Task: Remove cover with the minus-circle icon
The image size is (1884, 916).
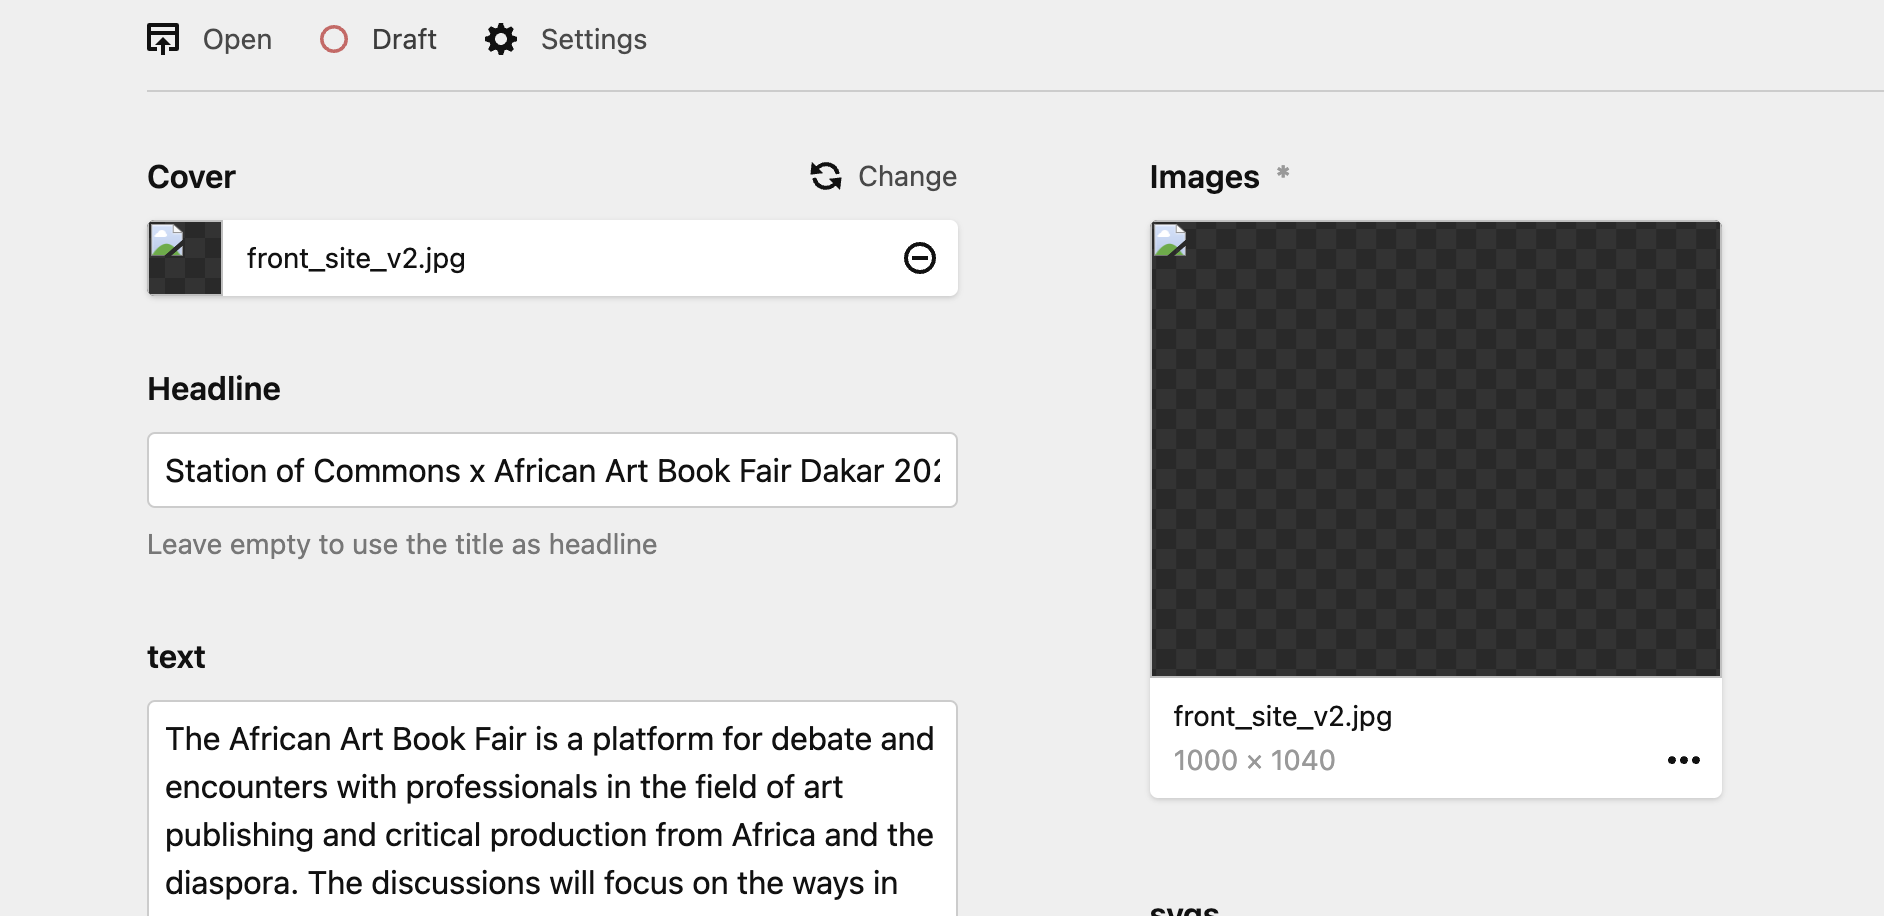Action: 920,258
